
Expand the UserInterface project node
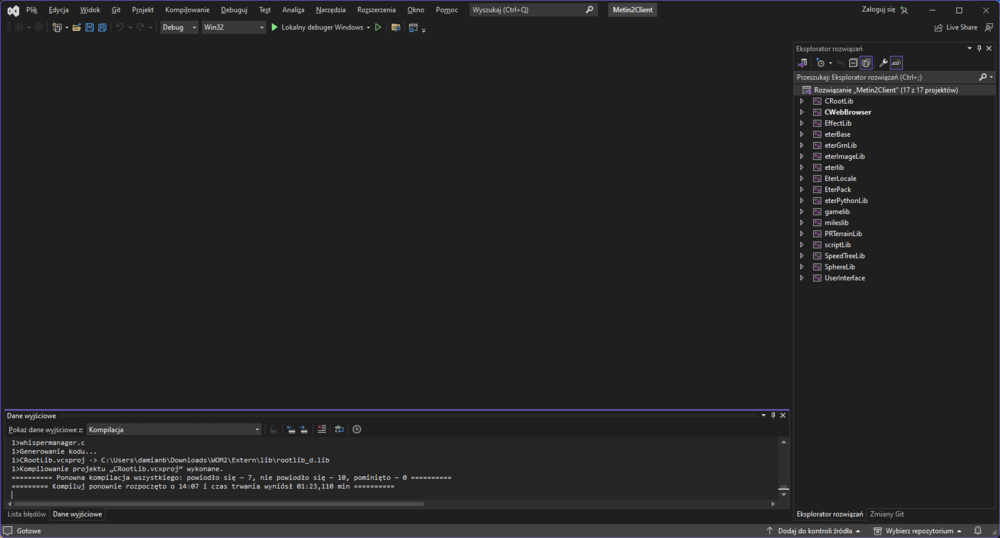802,278
